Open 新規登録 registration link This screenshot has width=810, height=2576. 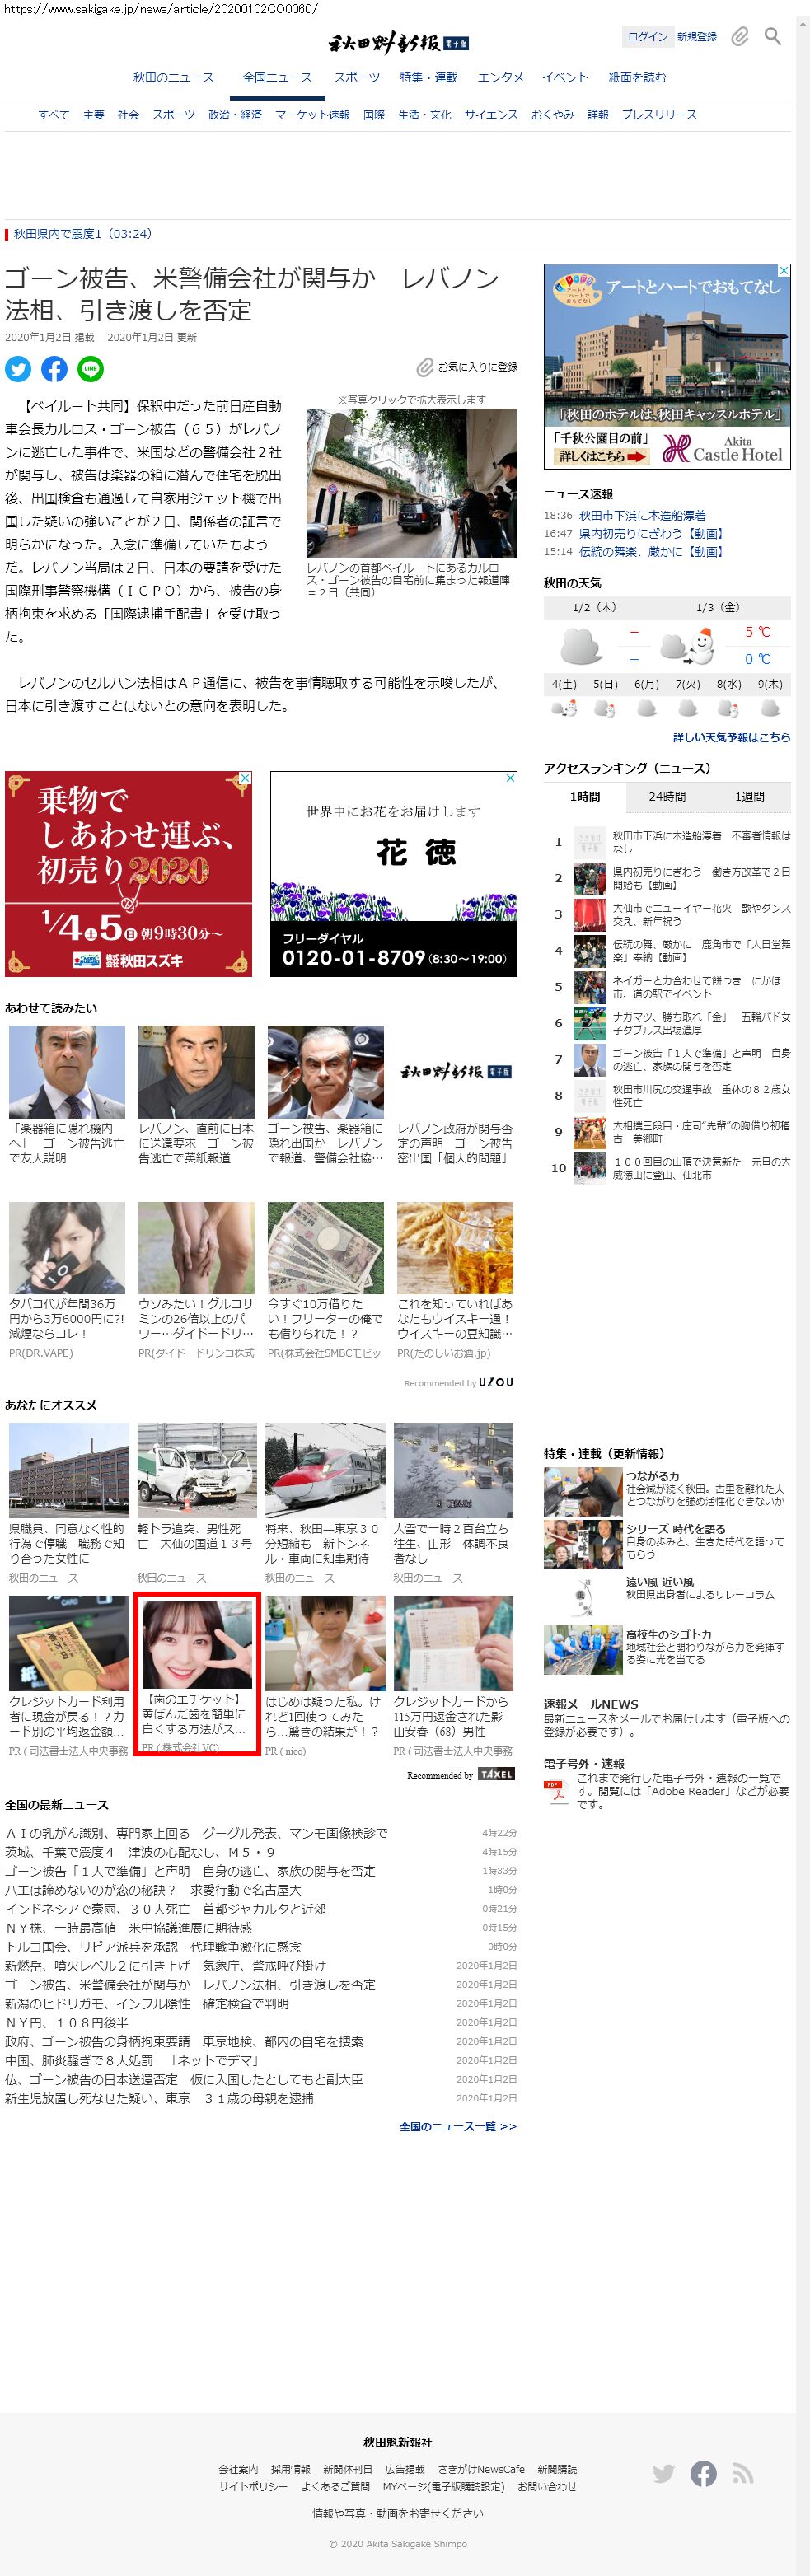click(x=696, y=37)
